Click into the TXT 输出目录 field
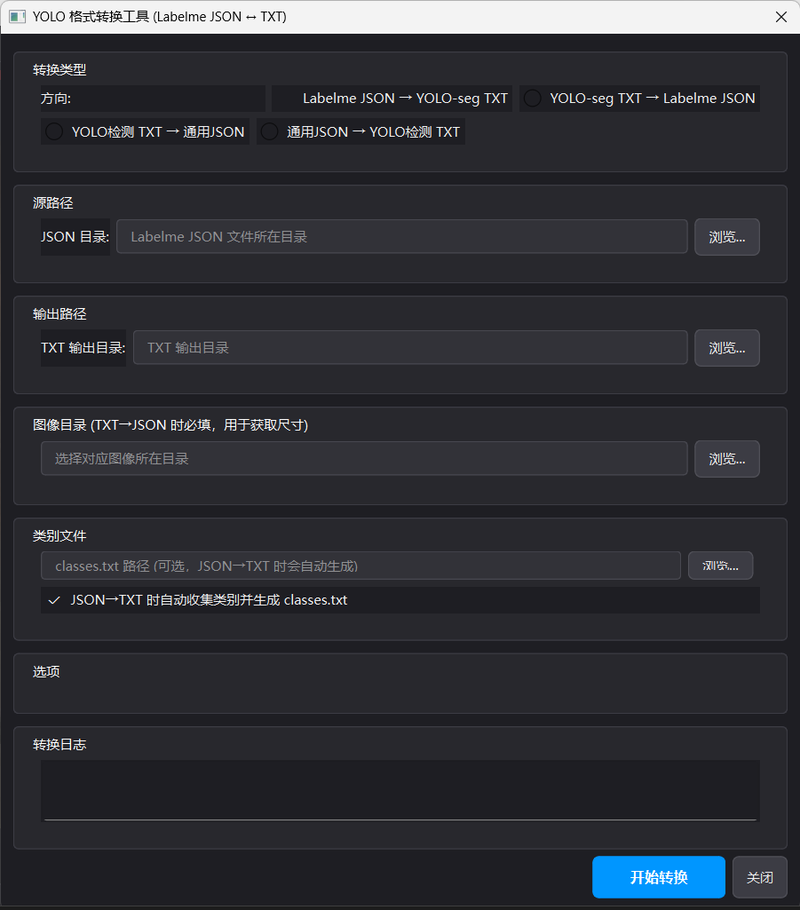Screen dimensions: 800x910 pyautogui.click(x=410, y=348)
